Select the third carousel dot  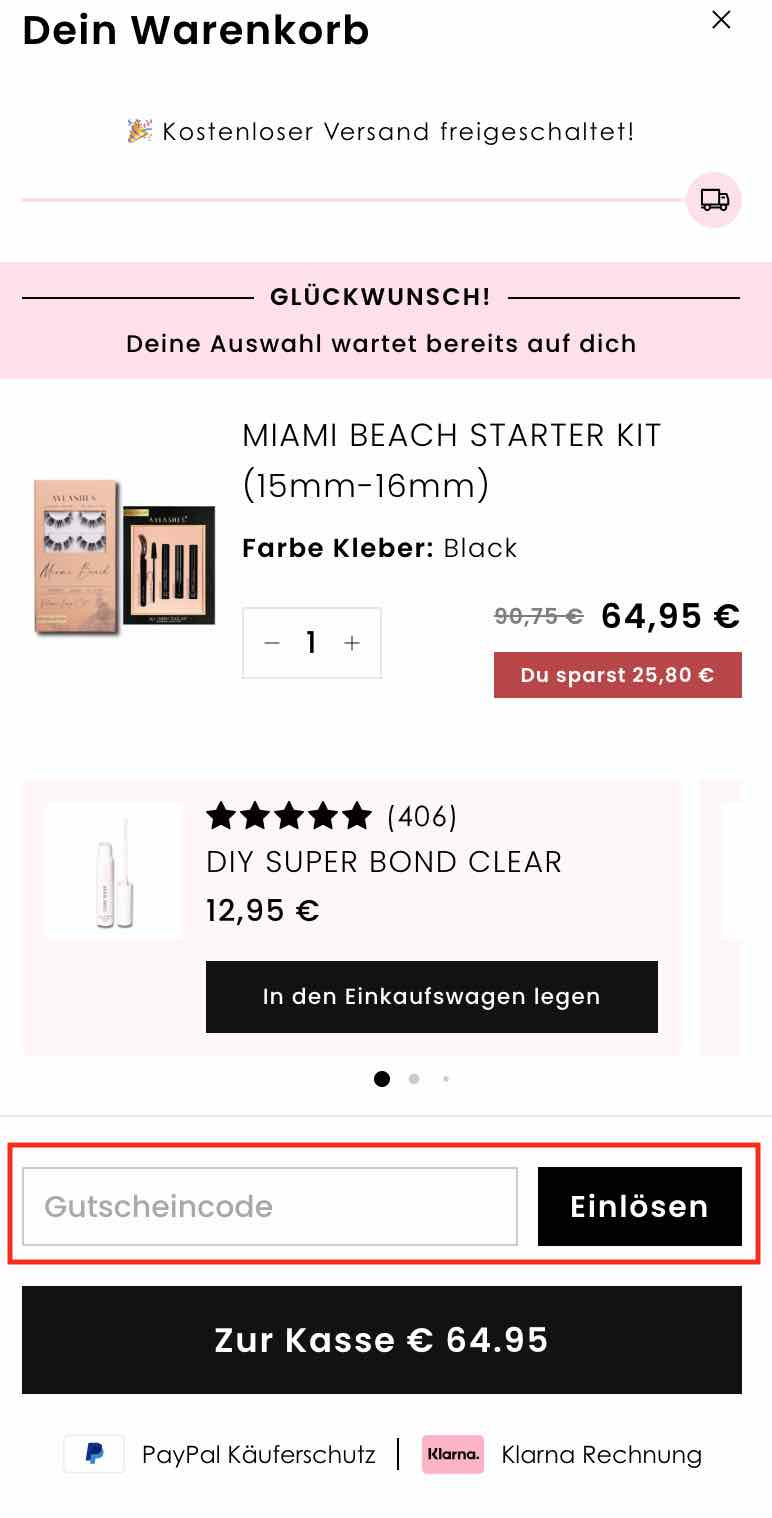pyautogui.click(x=446, y=1079)
